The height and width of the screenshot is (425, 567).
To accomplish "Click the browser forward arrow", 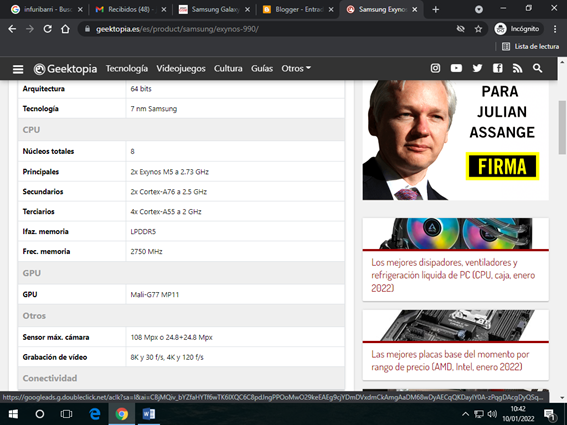I will tap(30, 29).
